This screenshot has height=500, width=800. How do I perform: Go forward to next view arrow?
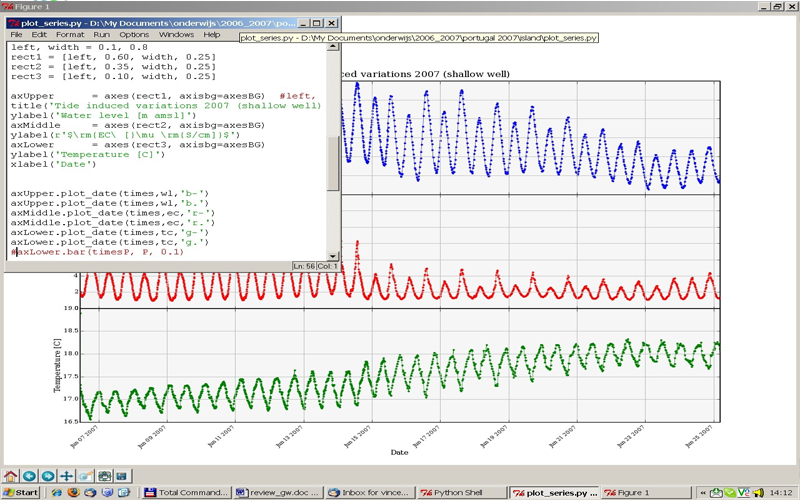point(47,476)
